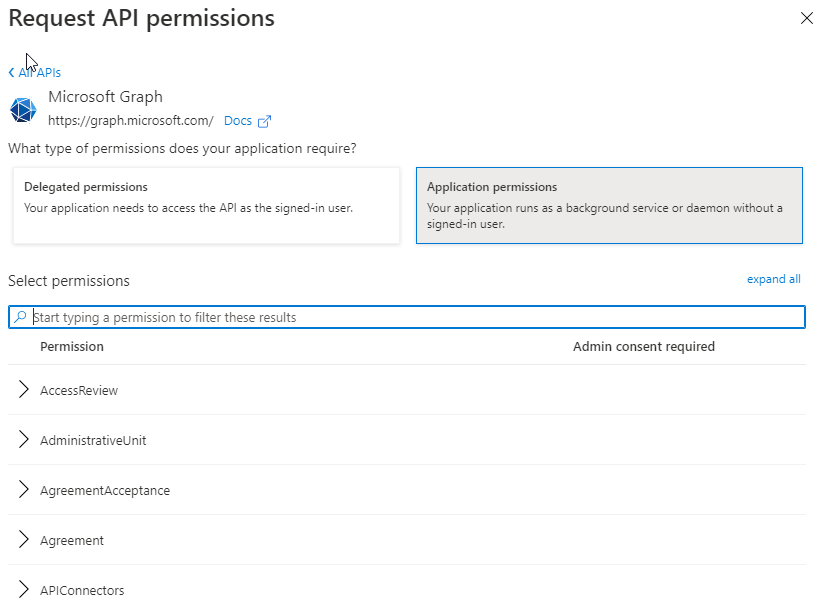Click the Microsoft Graph logo icon
This screenshot has height=611, width=819.
click(22, 109)
